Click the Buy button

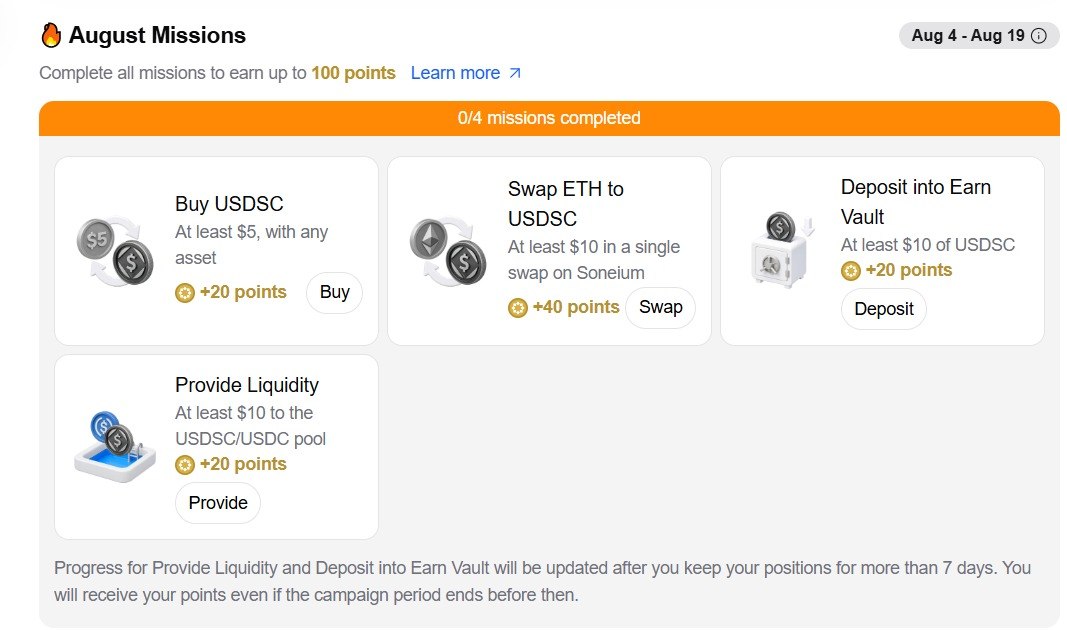334,293
